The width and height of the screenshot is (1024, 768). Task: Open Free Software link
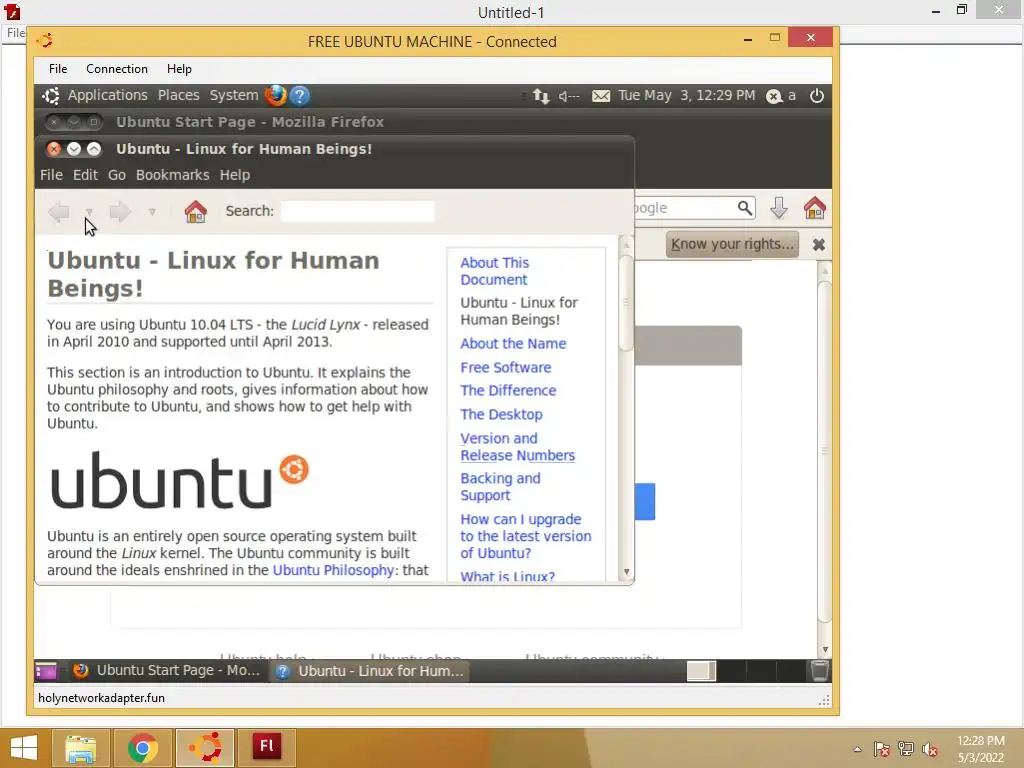point(505,368)
